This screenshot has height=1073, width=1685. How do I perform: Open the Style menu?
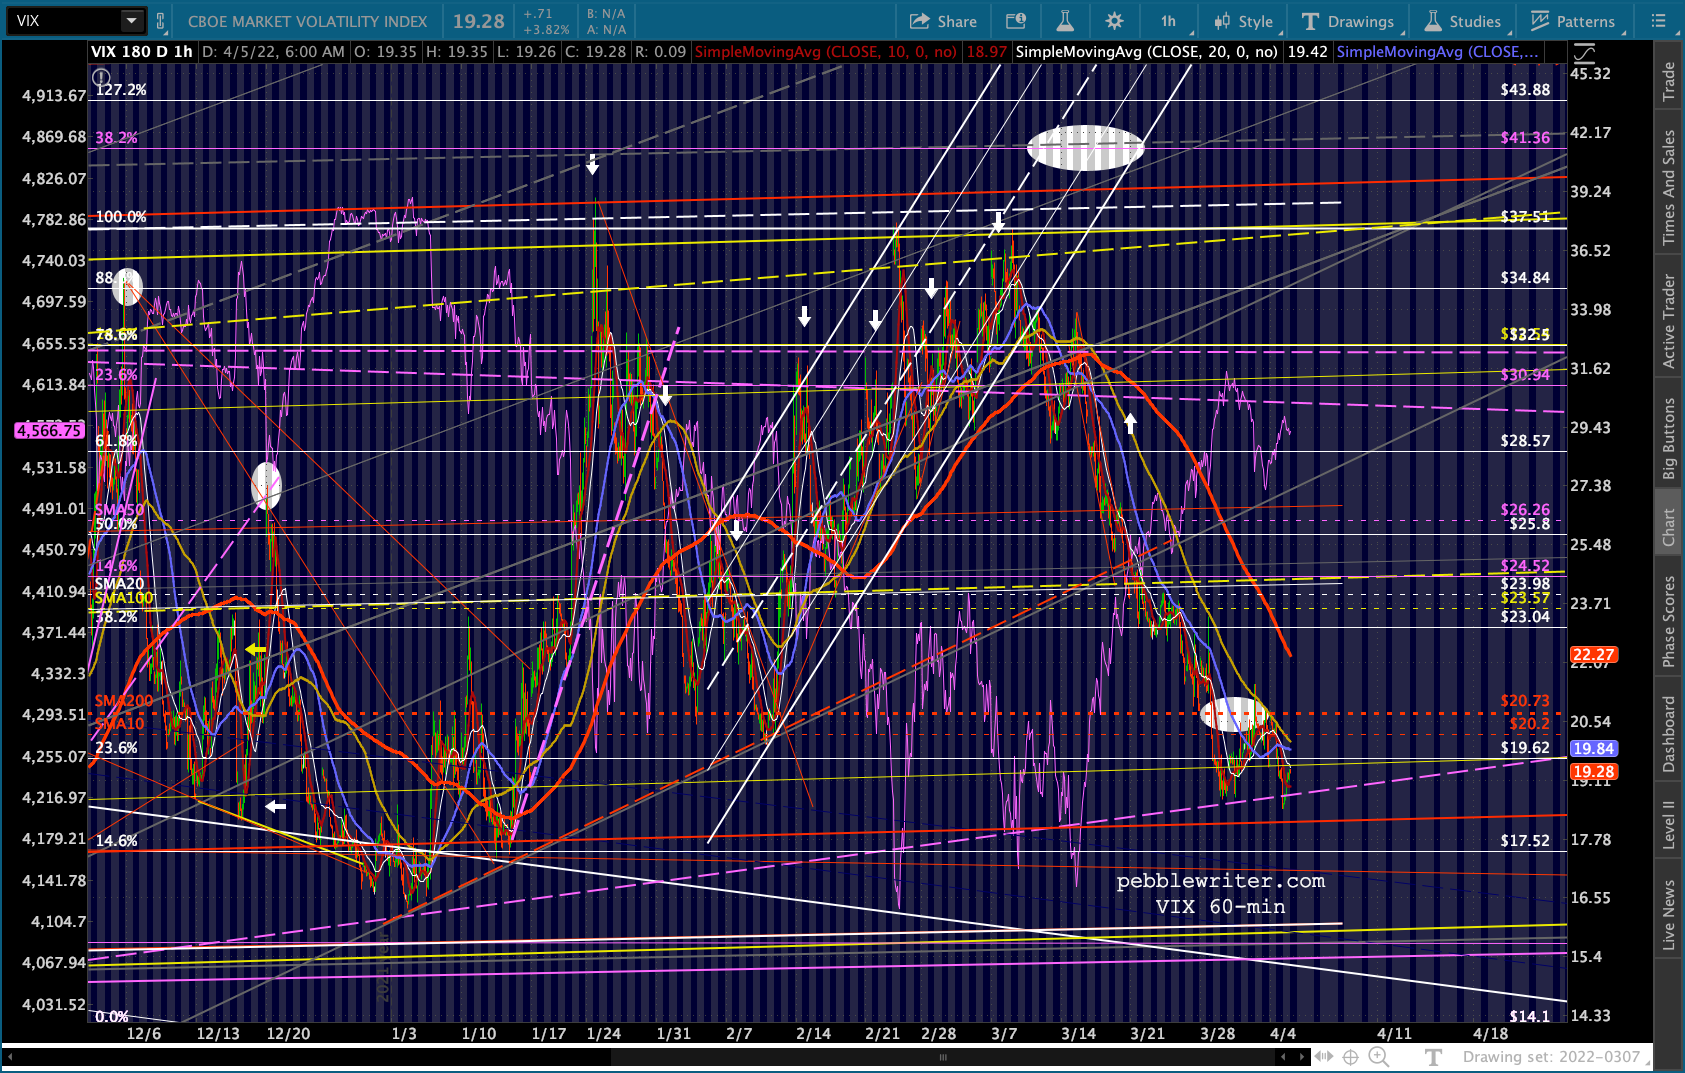pyautogui.click(x=1244, y=21)
